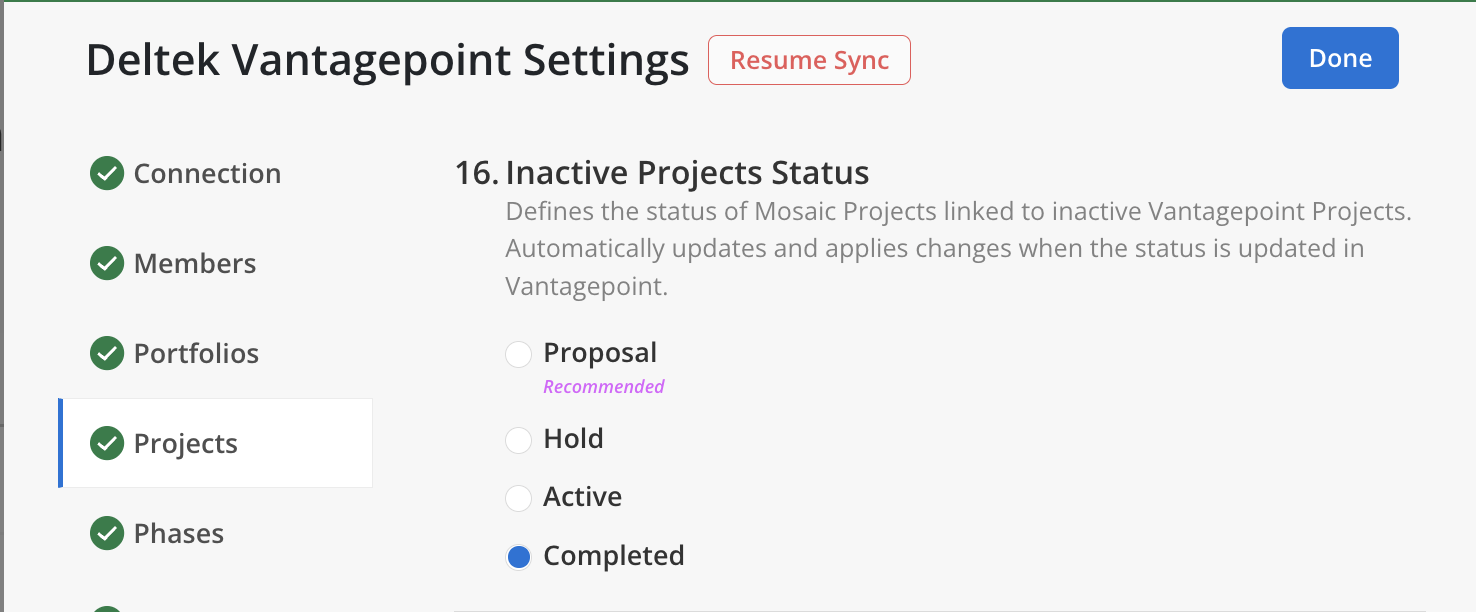
Task: Click the green checkmark icon beside Portfolios
Action: 107,353
